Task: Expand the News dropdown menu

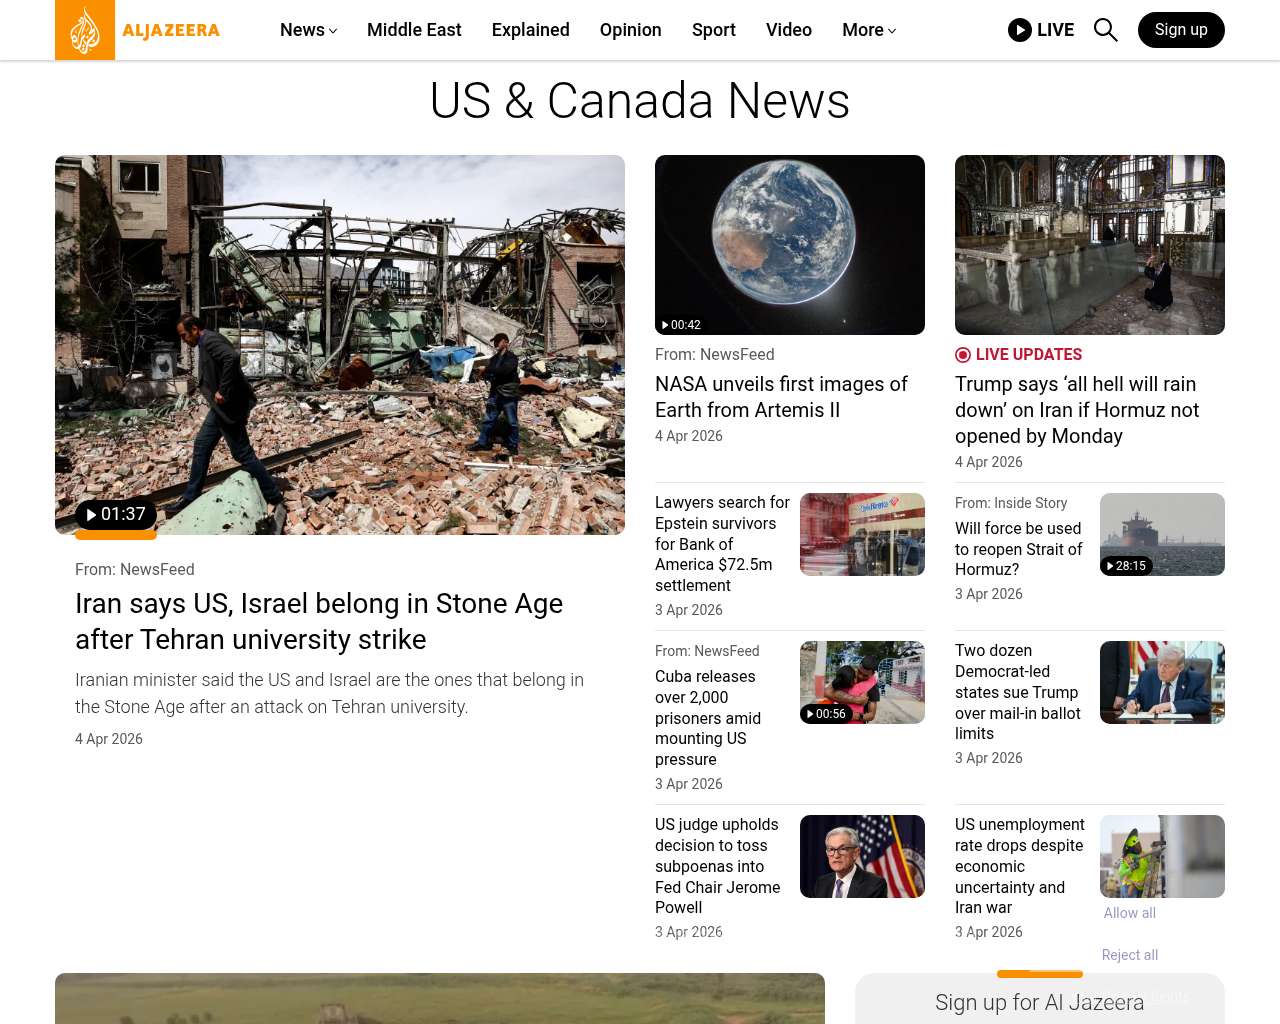Action: tap(308, 30)
